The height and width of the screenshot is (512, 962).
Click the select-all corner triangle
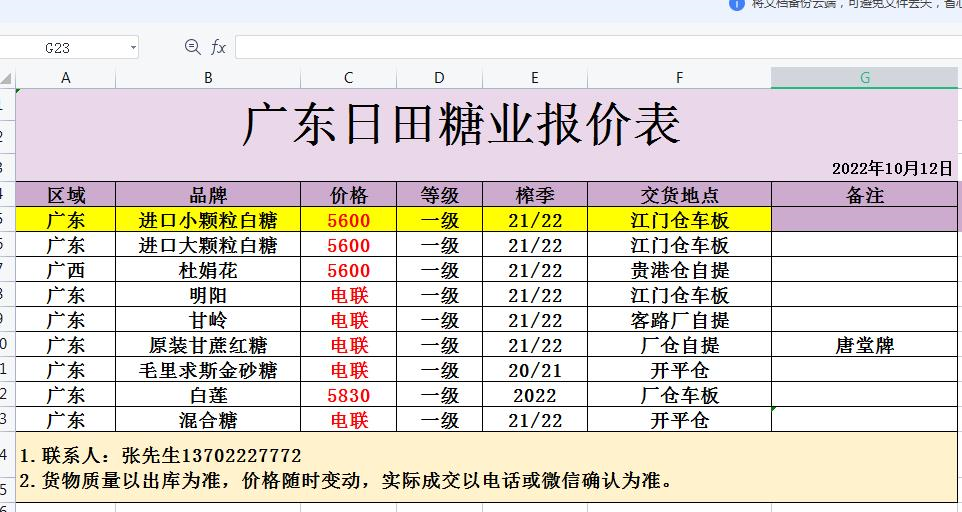(x=7, y=78)
